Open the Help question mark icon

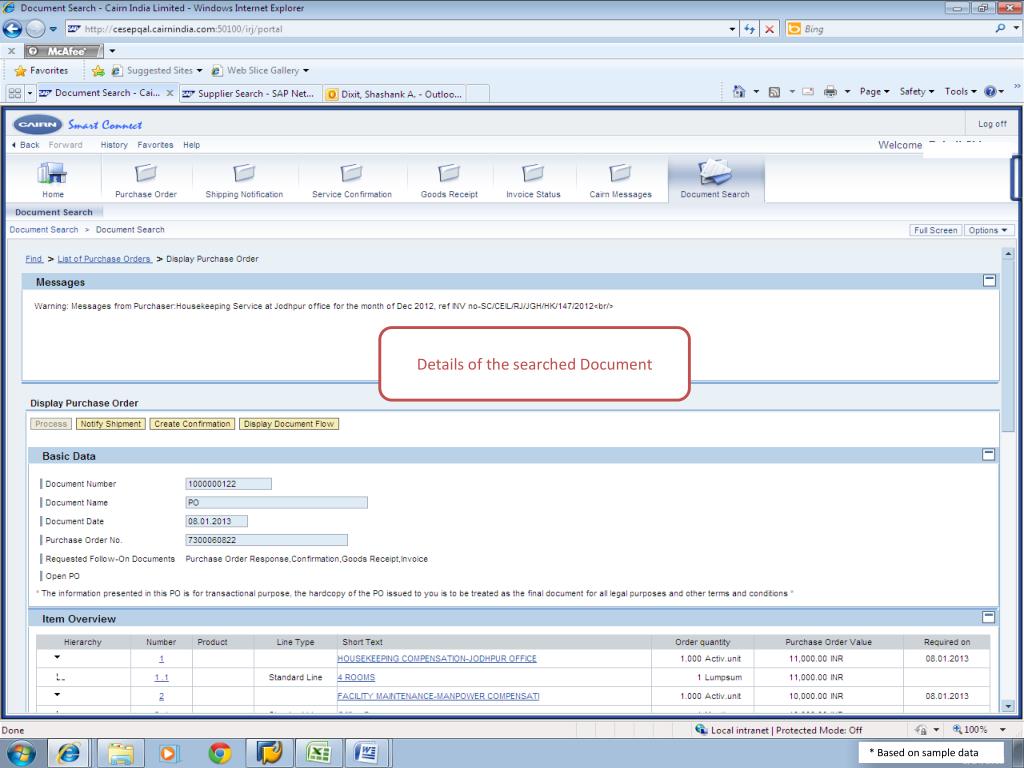click(x=990, y=91)
